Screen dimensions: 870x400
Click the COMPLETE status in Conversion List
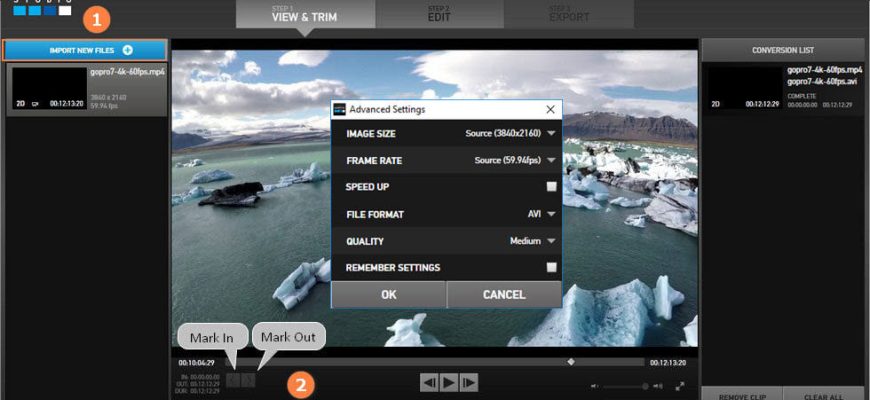click(800, 97)
